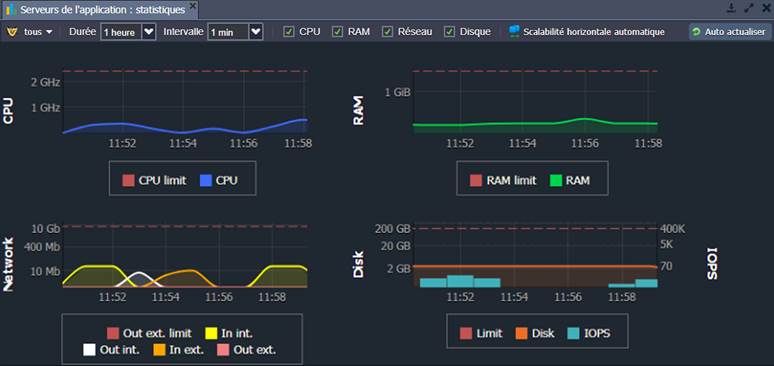Viewport: 774px width, 366px height.
Task: Click the Auto actualiser button
Action: pos(730,32)
